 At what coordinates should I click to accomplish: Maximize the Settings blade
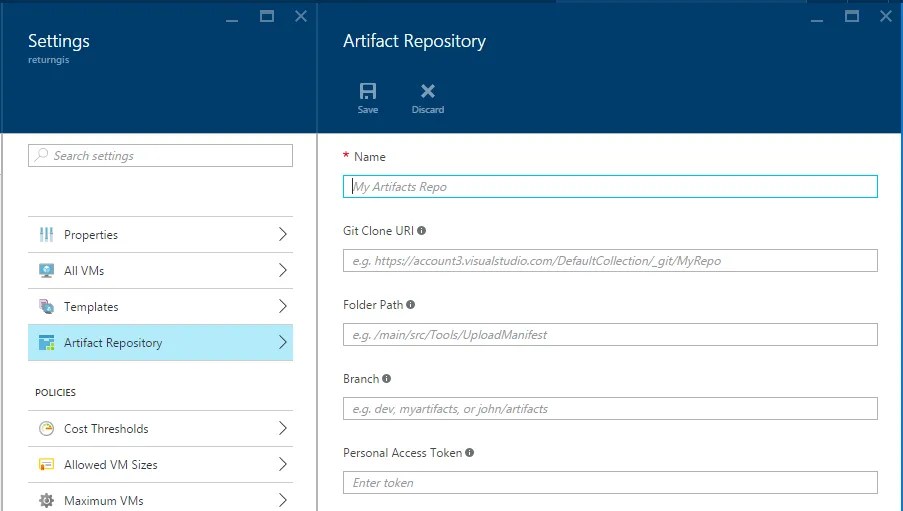[x=267, y=16]
